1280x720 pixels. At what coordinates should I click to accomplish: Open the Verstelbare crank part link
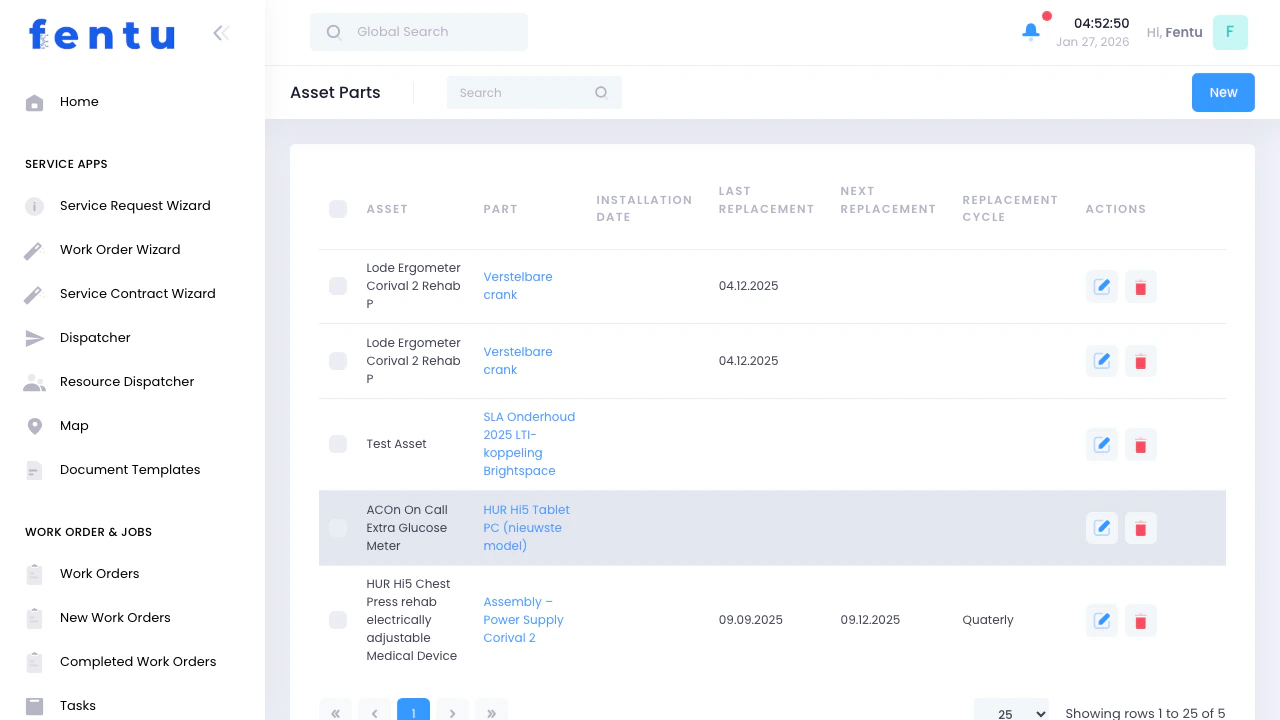tap(517, 286)
